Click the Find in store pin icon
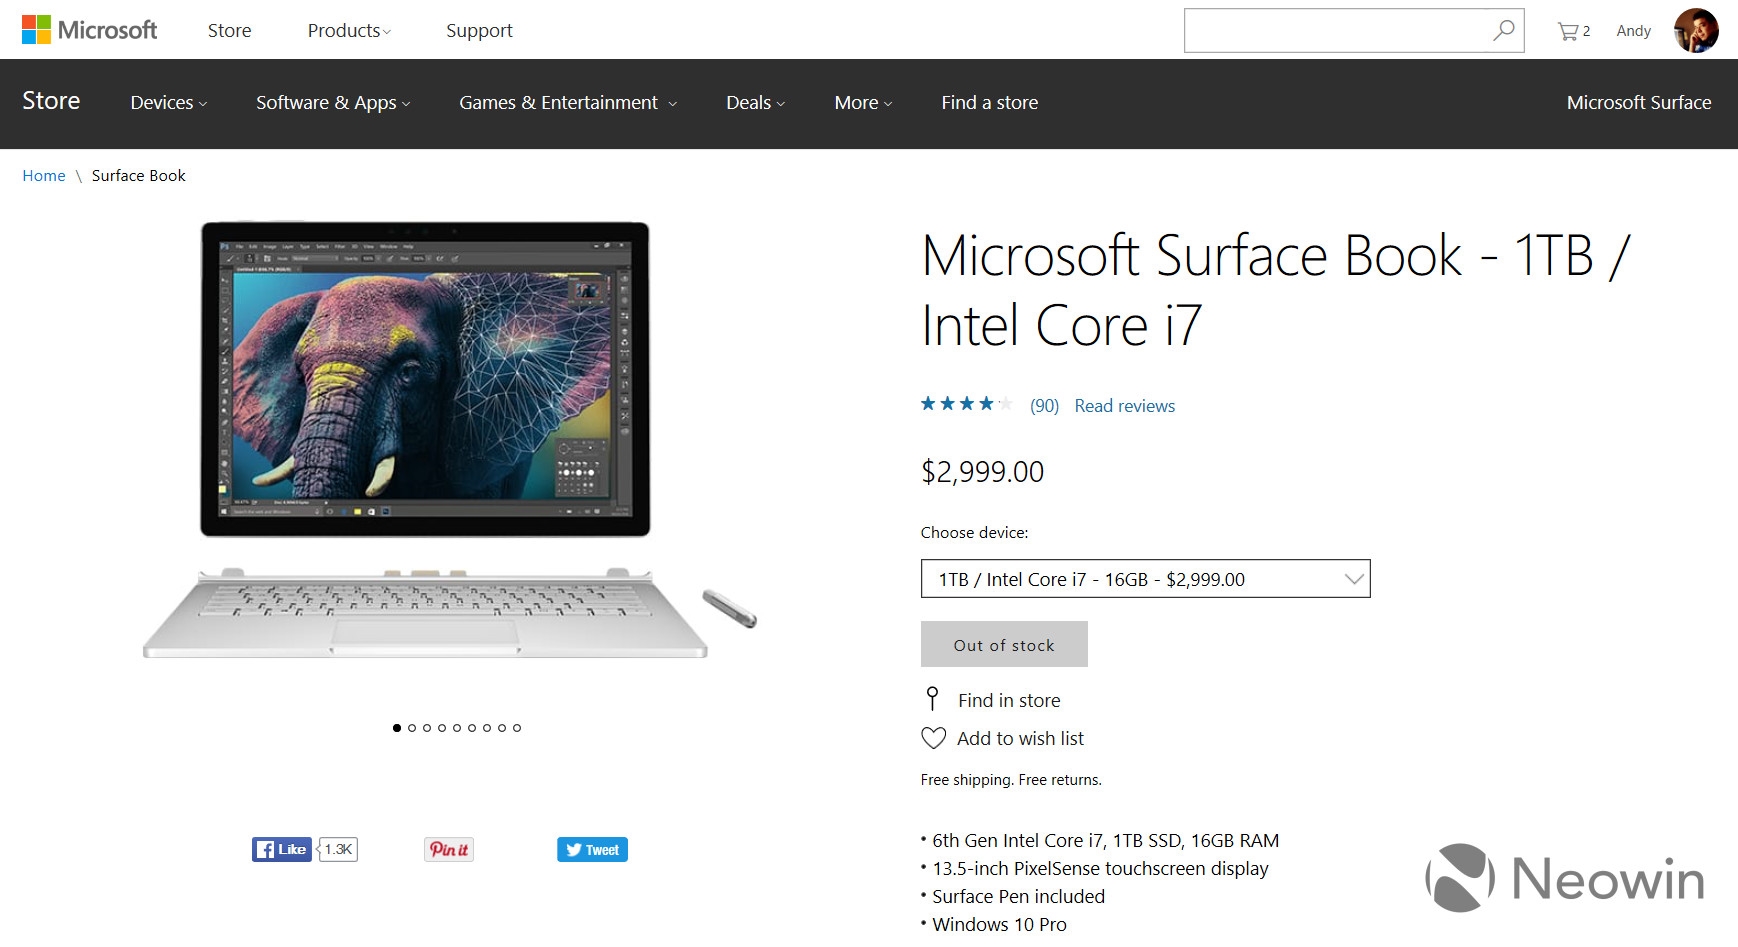The image size is (1738, 947). (932, 698)
